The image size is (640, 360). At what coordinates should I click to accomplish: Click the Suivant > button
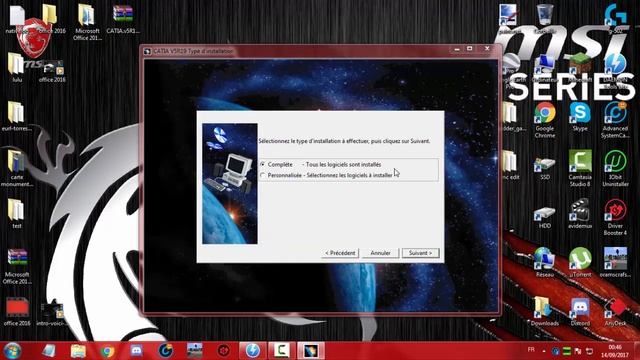pos(420,253)
